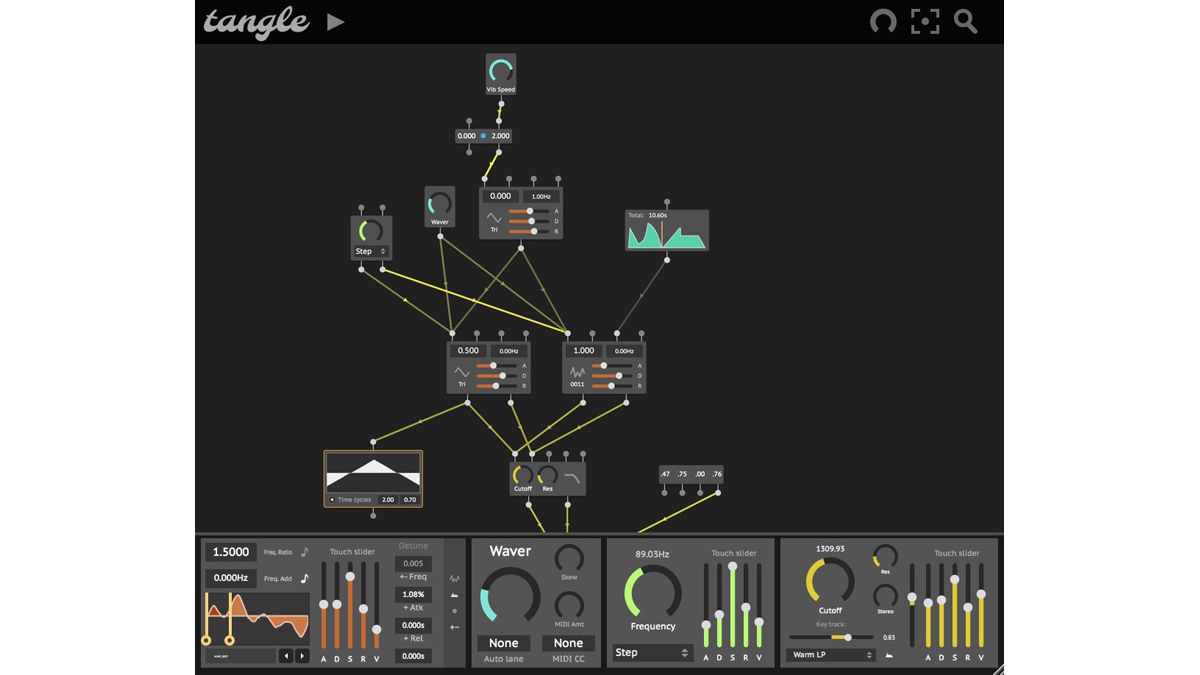Open search with the magnifier icon
The width and height of the screenshot is (1200, 675).
click(964, 20)
